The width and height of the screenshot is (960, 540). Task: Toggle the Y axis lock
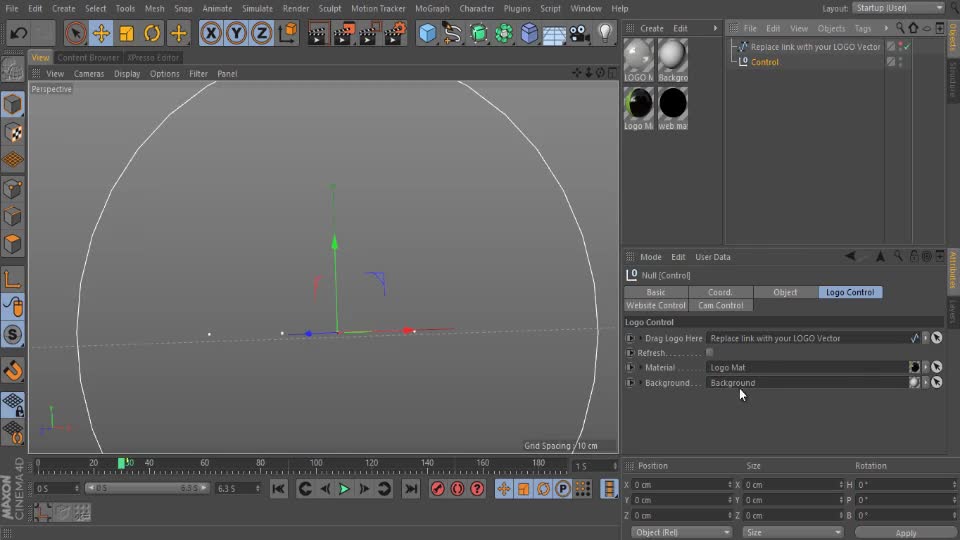coord(236,32)
